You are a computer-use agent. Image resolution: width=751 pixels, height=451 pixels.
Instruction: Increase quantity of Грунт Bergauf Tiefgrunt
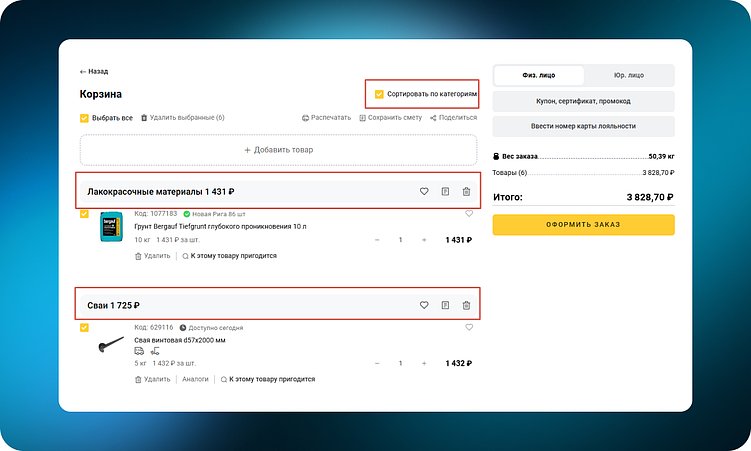click(x=424, y=240)
